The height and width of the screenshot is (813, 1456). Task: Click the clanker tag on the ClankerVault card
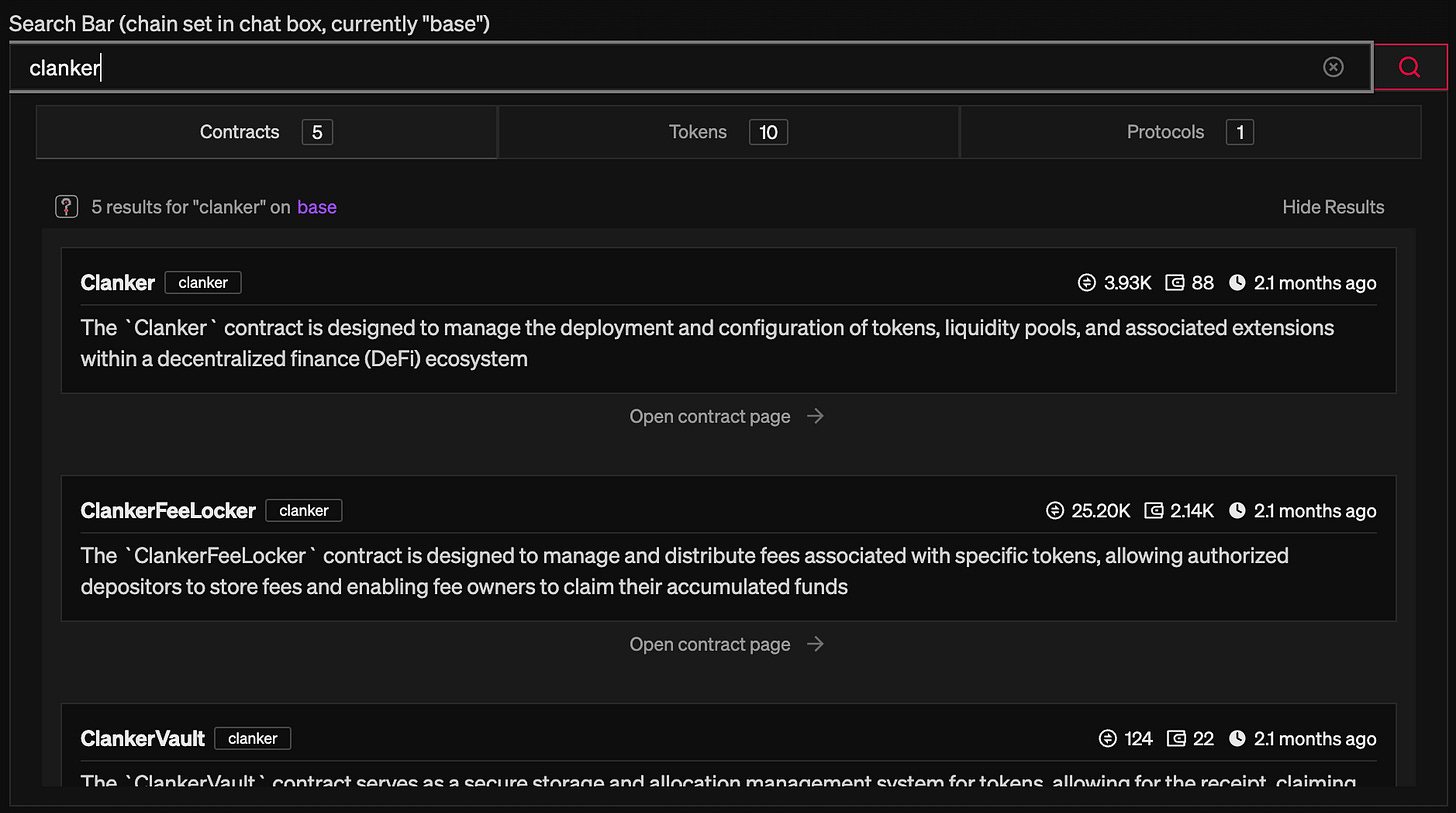[253, 739]
